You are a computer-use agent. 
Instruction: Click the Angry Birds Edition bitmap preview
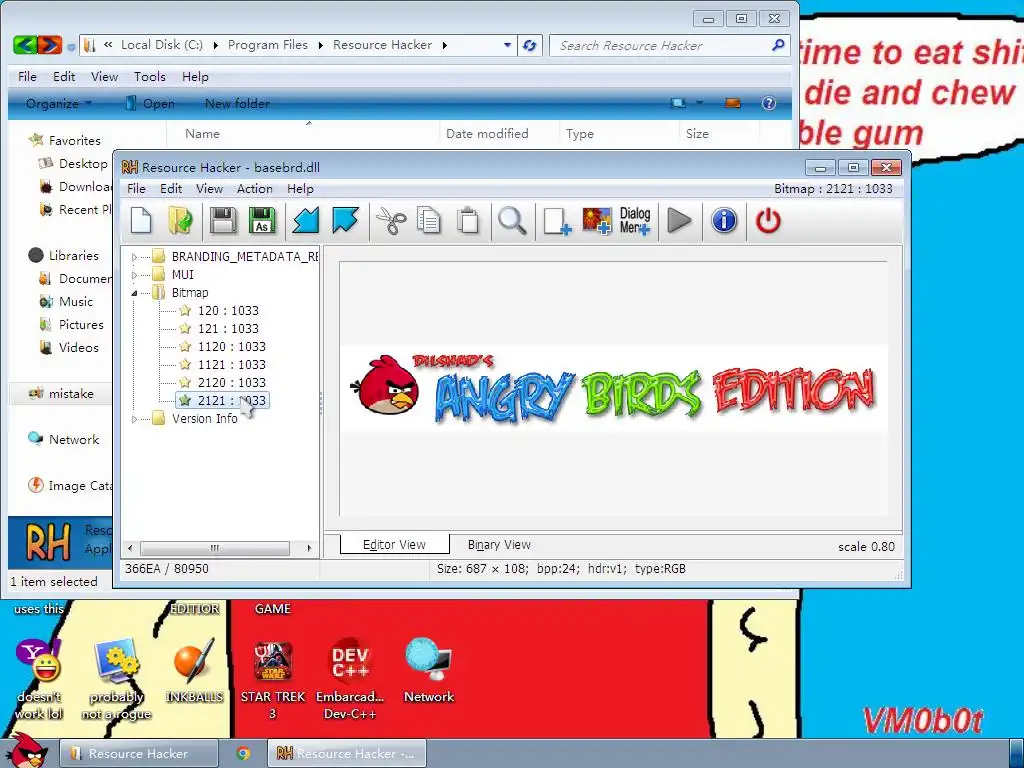point(613,389)
